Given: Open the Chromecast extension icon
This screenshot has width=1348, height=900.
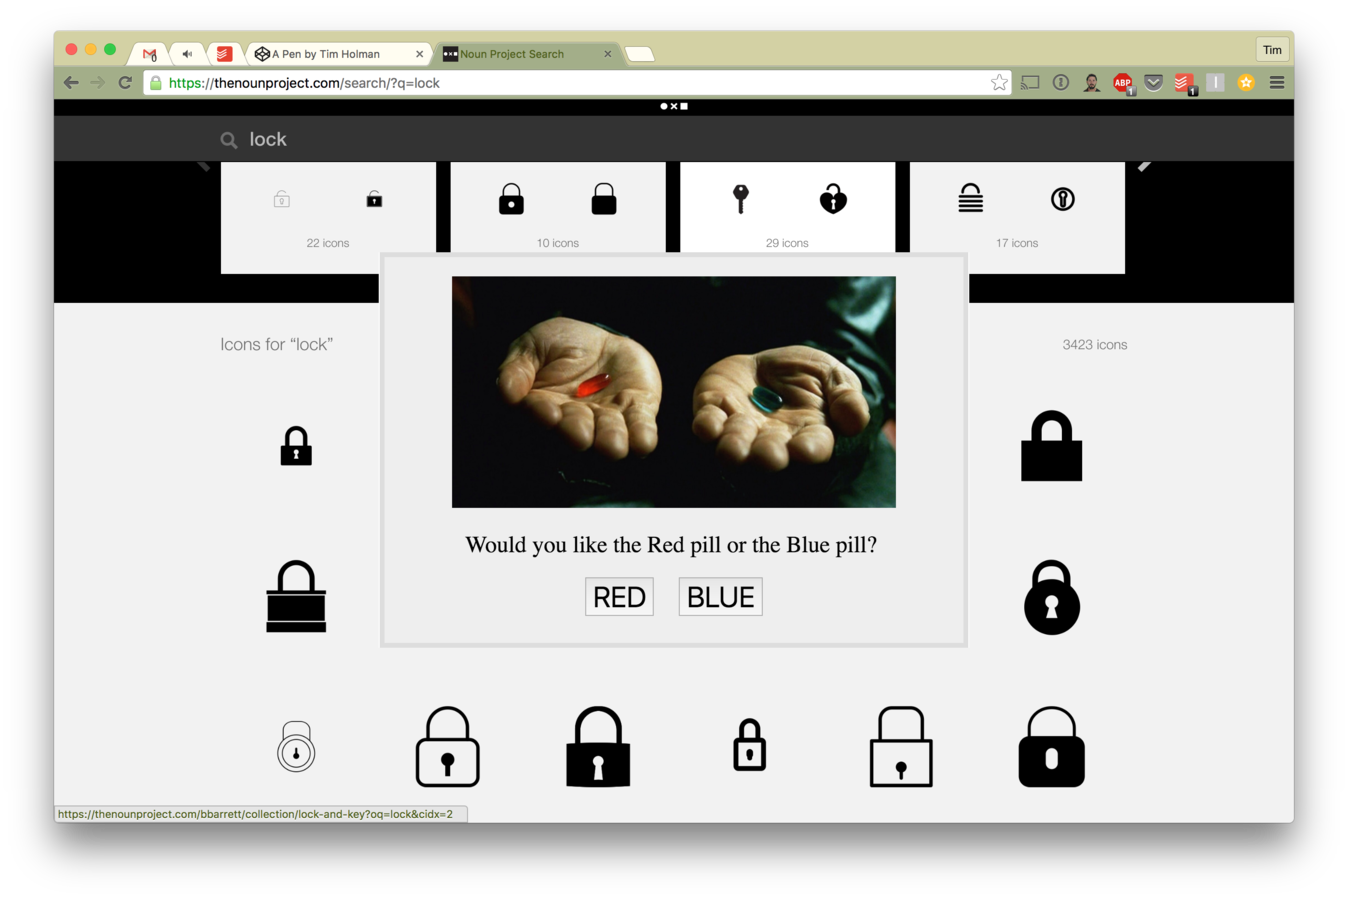Looking at the screenshot, I should tap(1030, 83).
